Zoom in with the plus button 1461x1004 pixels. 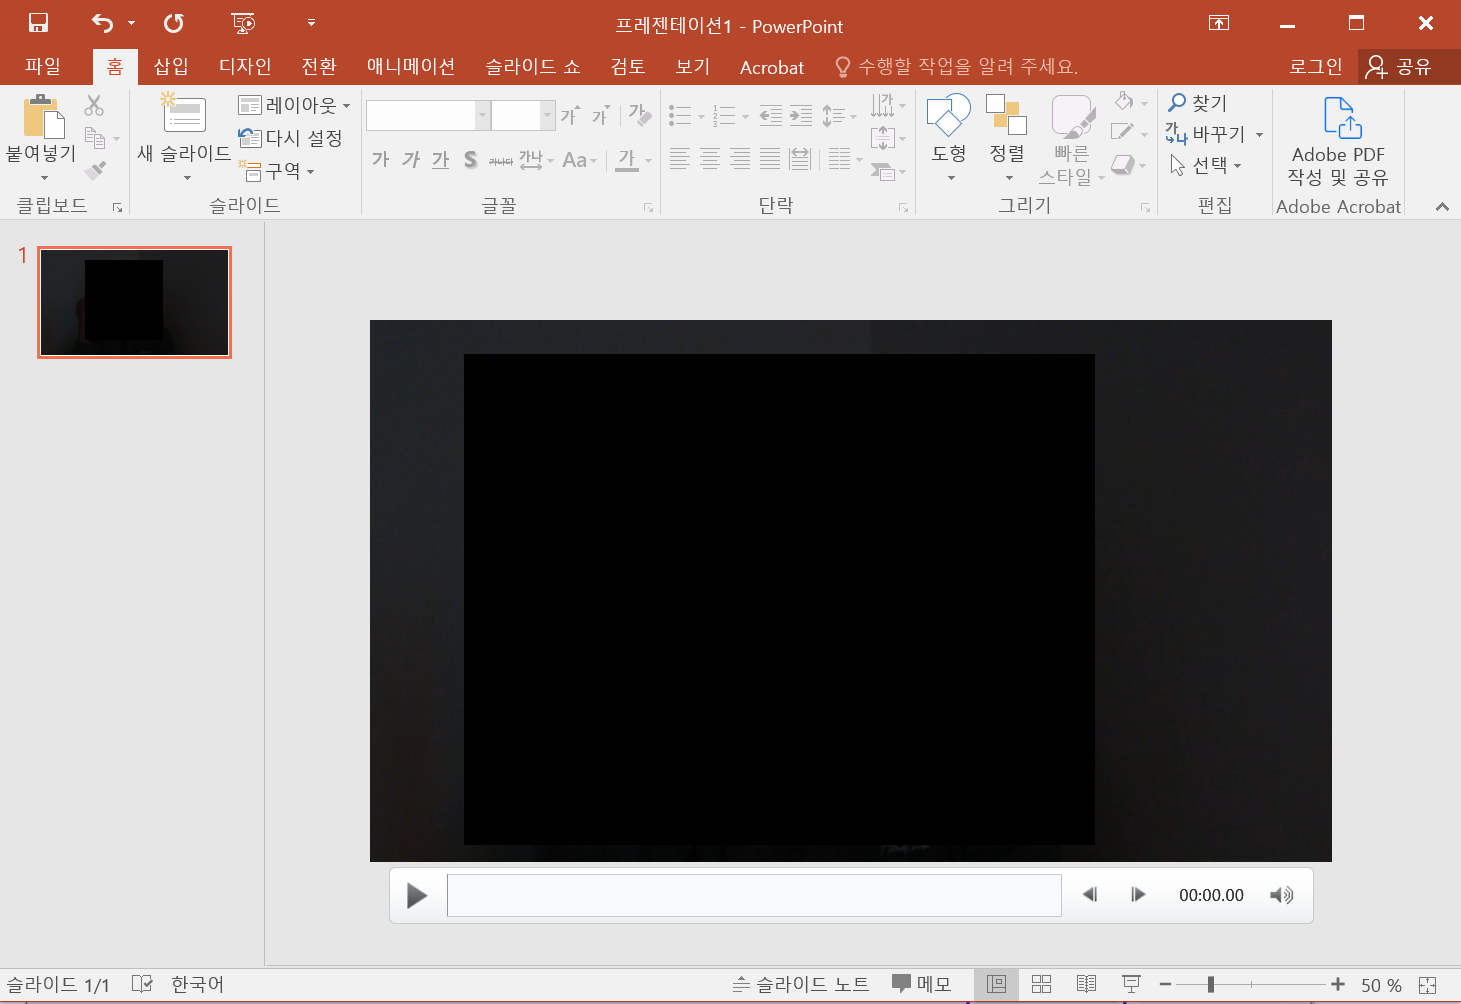1338,985
